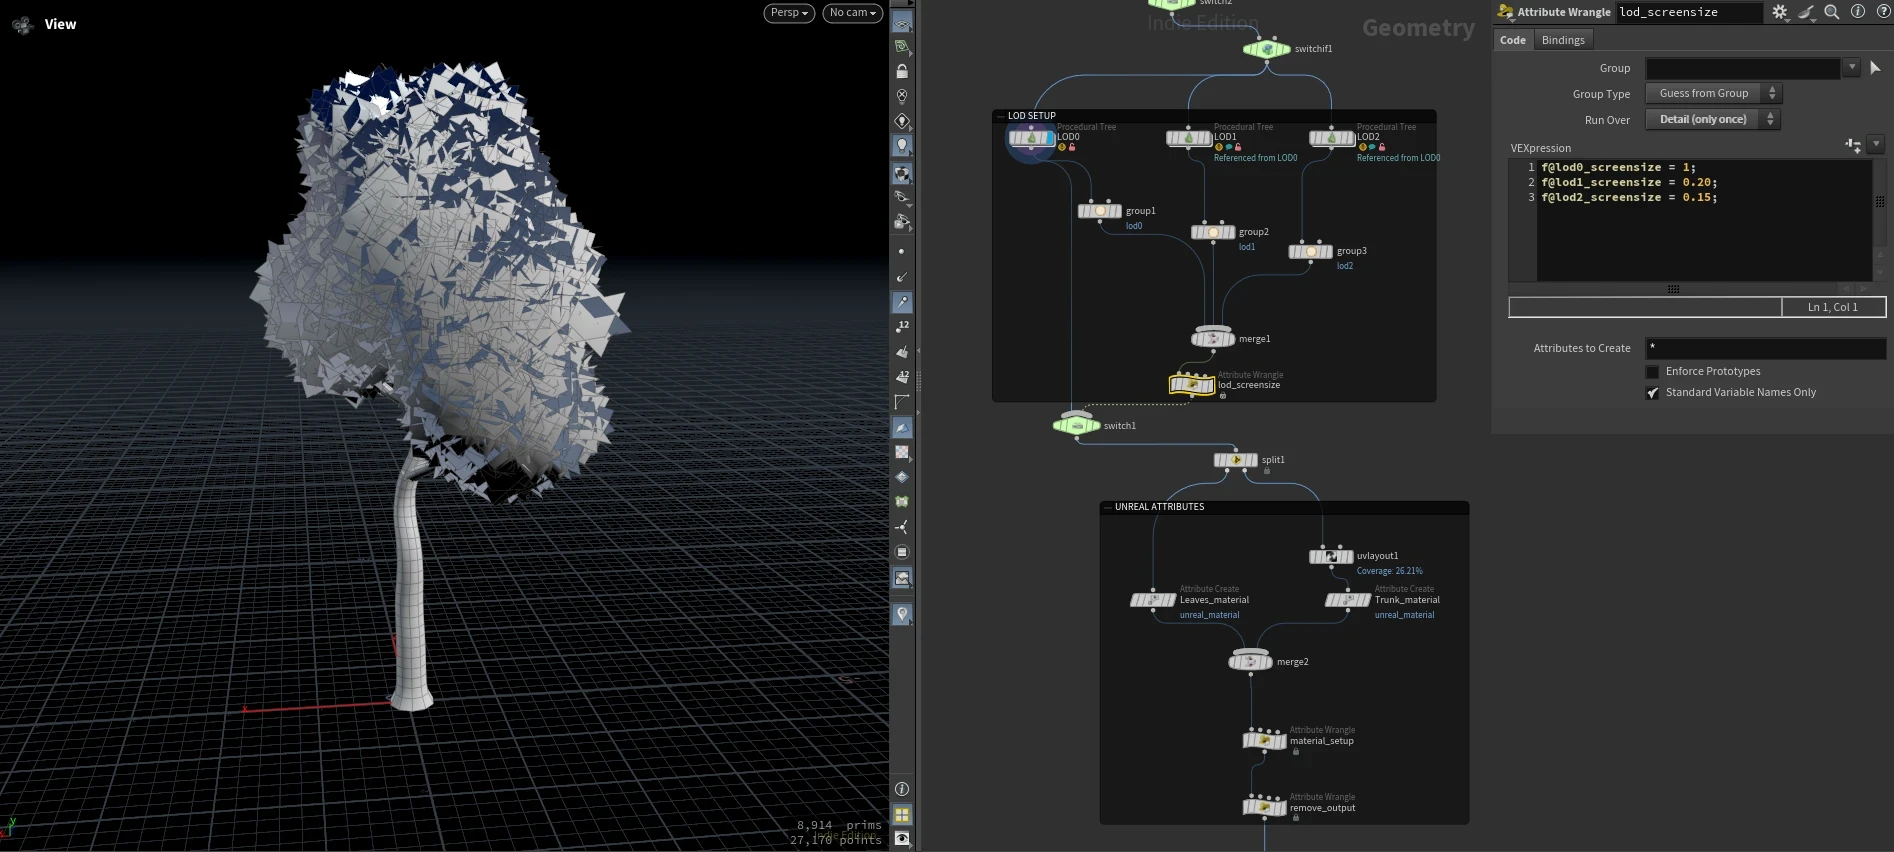Click the group1 node
Viewport: 1894px width, 852px height.
click(1100, 211)
